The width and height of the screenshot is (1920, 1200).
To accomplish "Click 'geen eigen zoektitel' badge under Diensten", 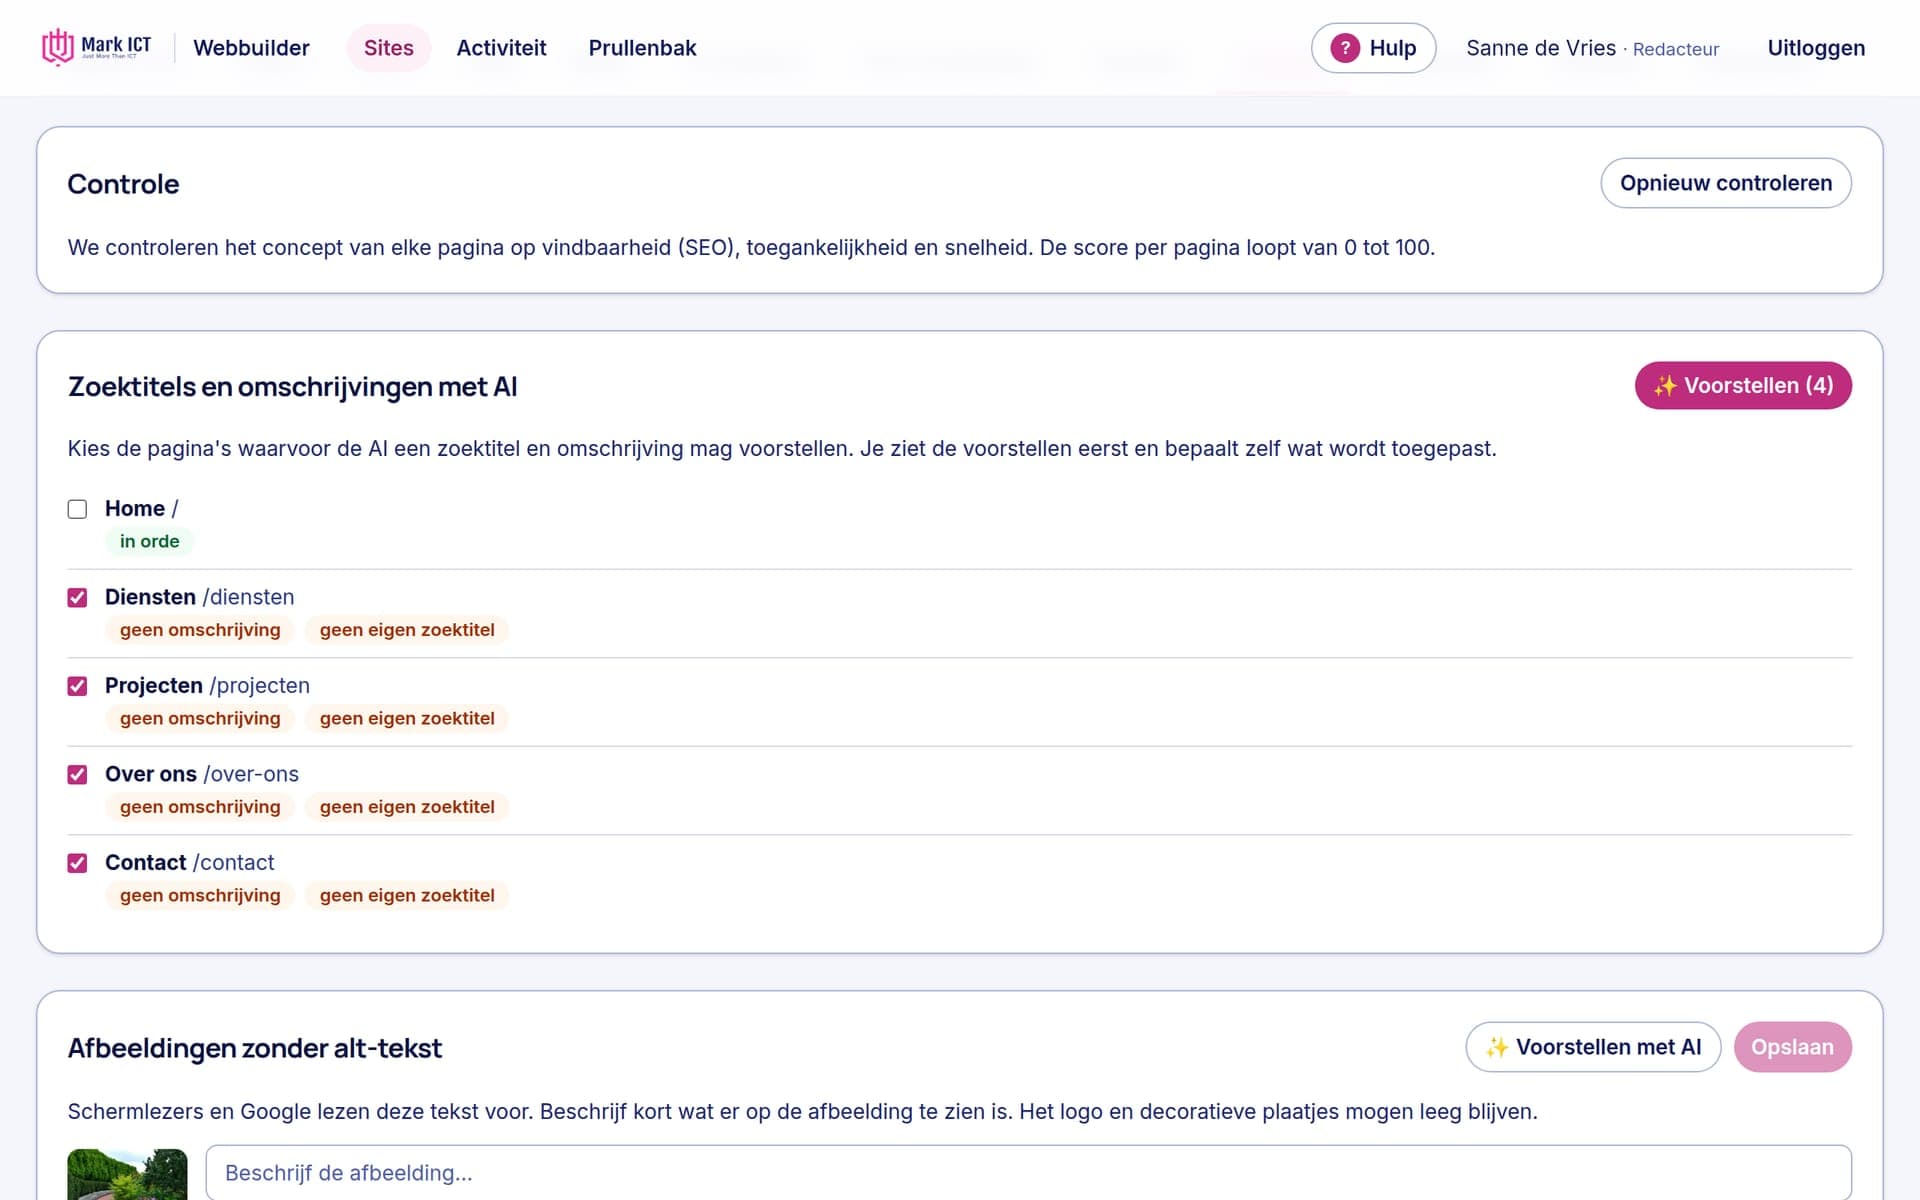I will [407, 630].
